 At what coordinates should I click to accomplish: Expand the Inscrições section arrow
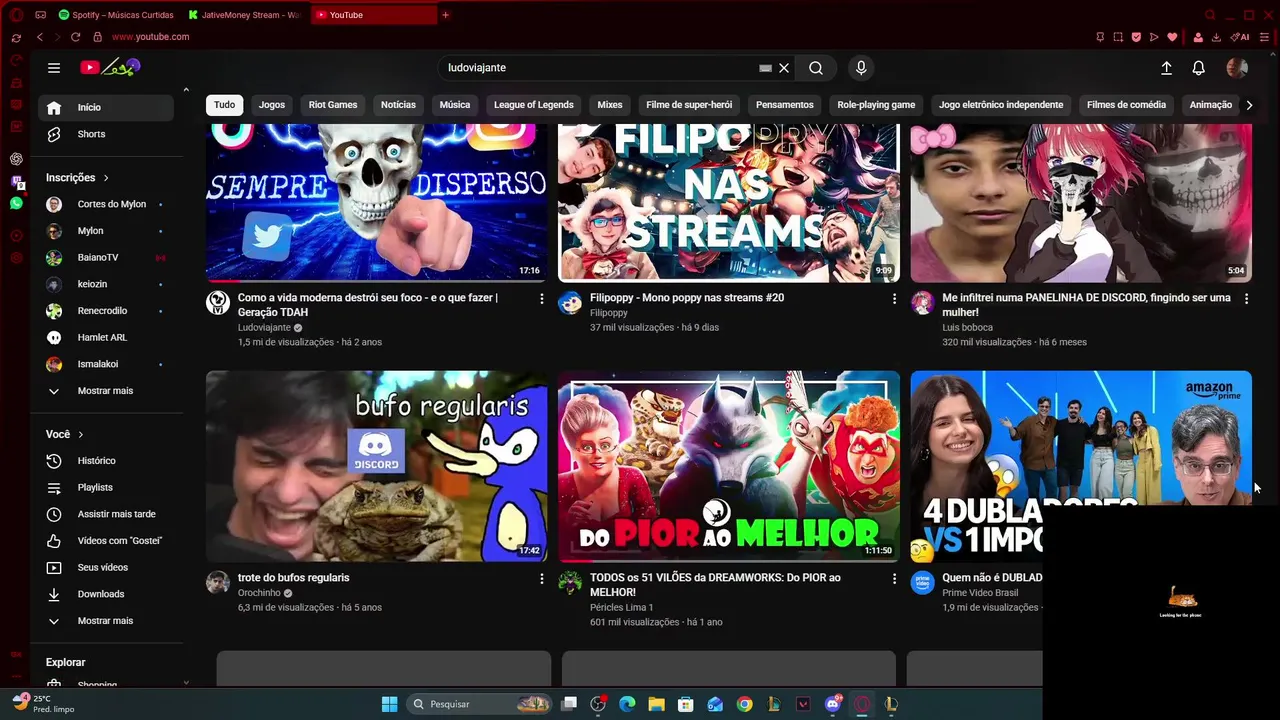tap(105, 178)
